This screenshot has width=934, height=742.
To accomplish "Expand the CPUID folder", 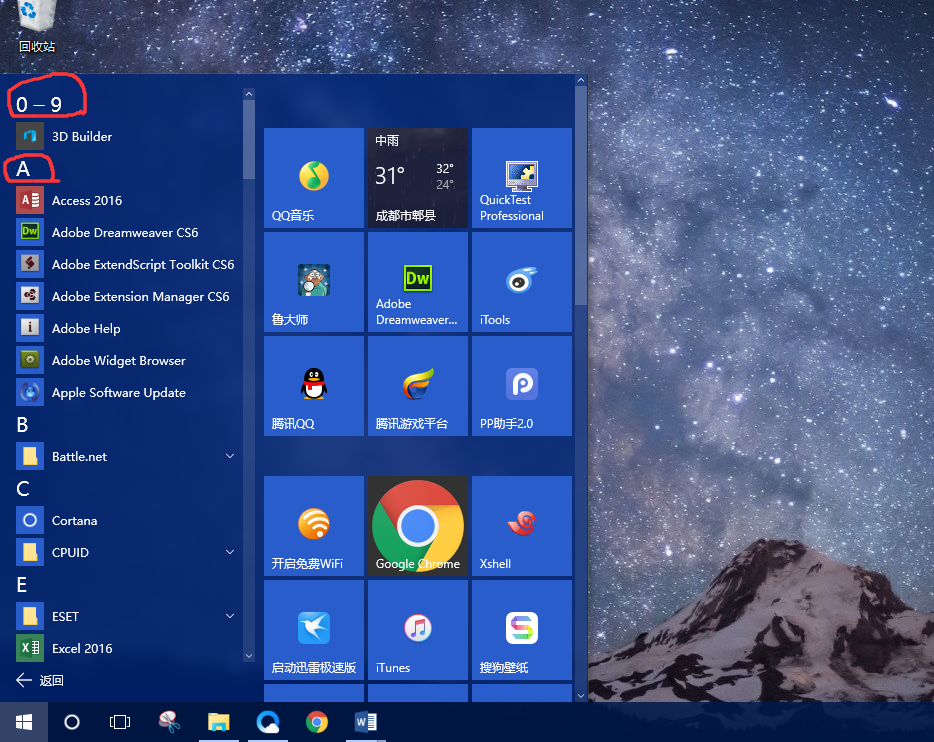I will [x=230, y=552].
